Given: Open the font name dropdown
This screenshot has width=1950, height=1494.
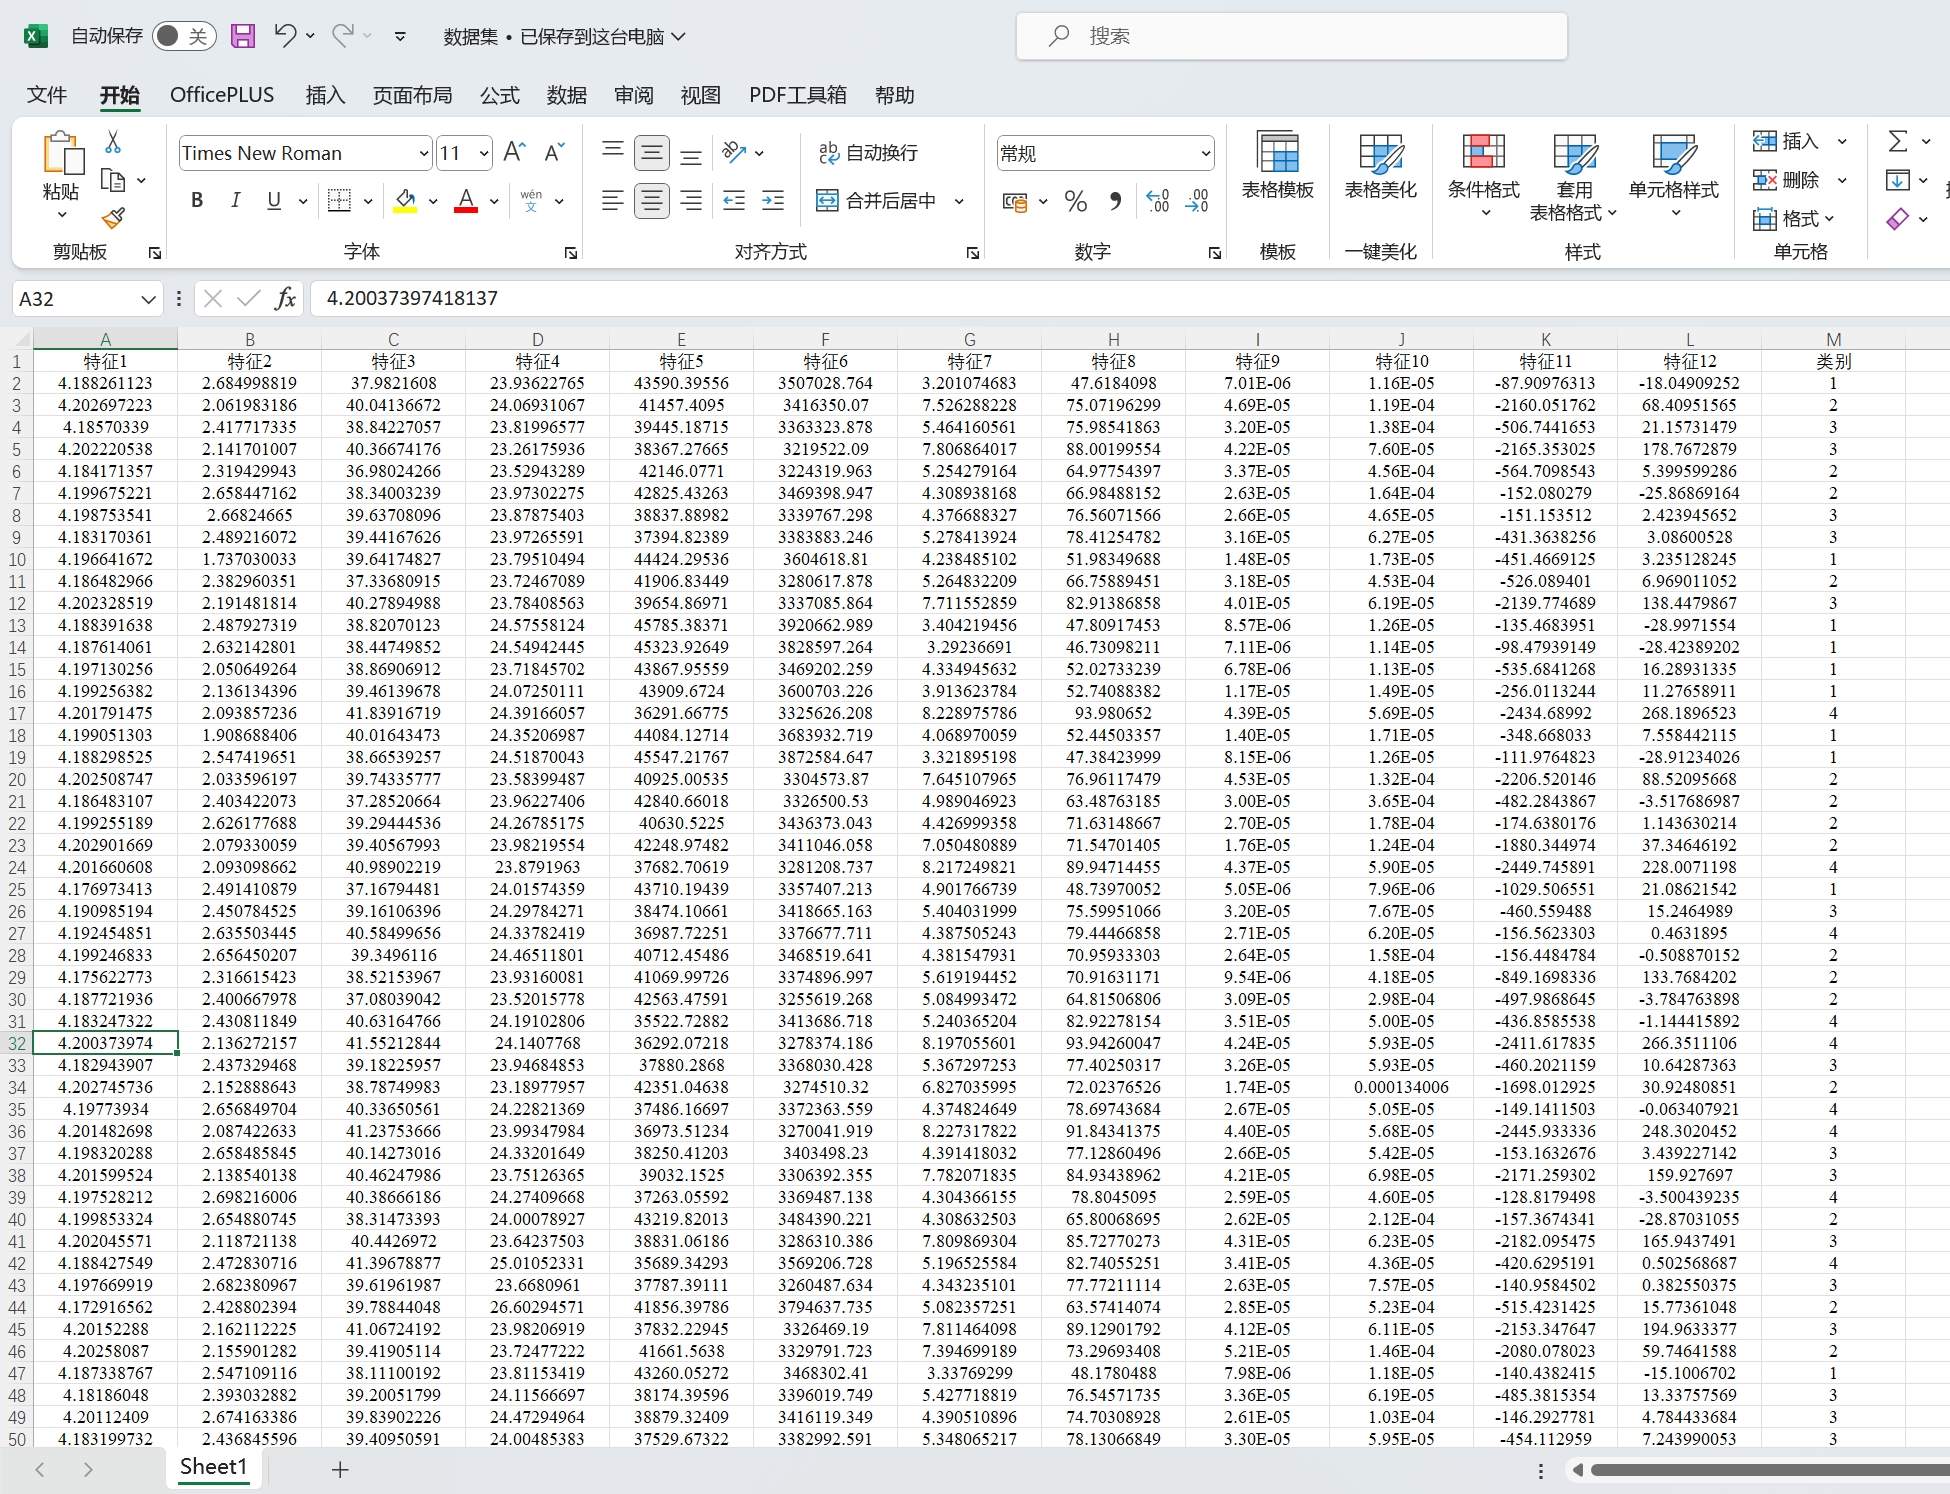Looking at the screenshot, I should (x=423, y=153).
